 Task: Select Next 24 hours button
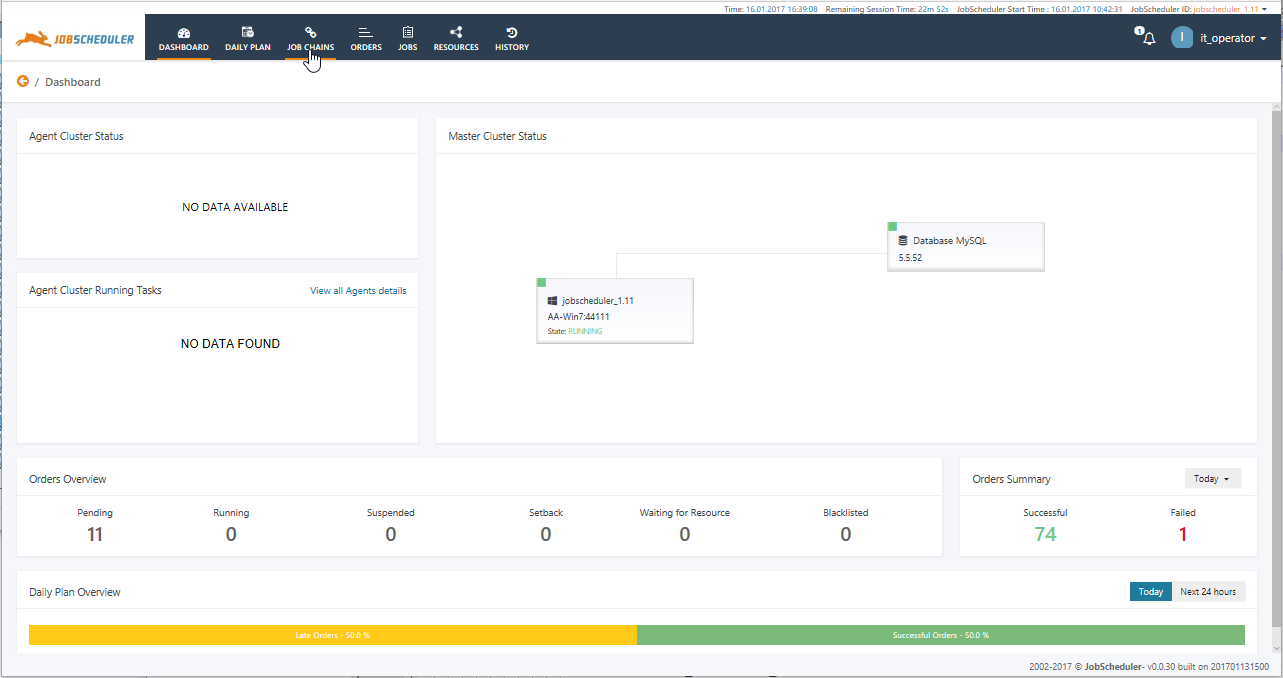(1208, 592)
